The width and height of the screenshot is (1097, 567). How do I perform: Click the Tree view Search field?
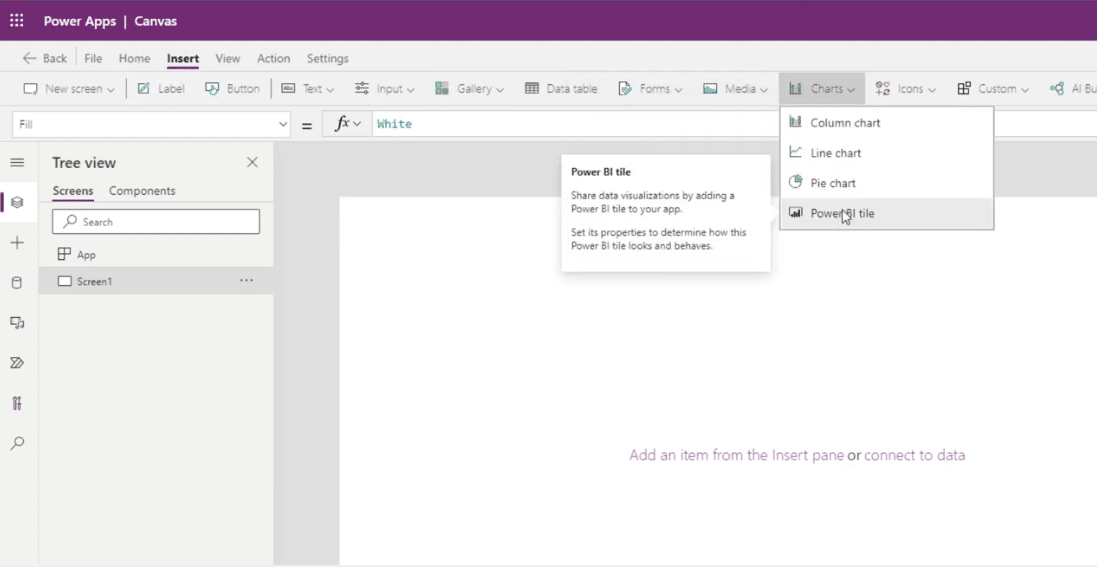point(156,221)
